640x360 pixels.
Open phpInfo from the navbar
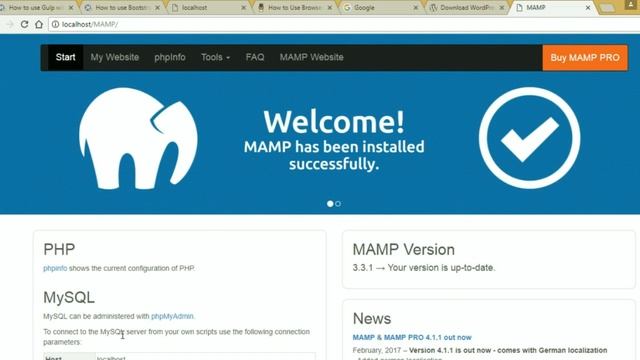170,58
